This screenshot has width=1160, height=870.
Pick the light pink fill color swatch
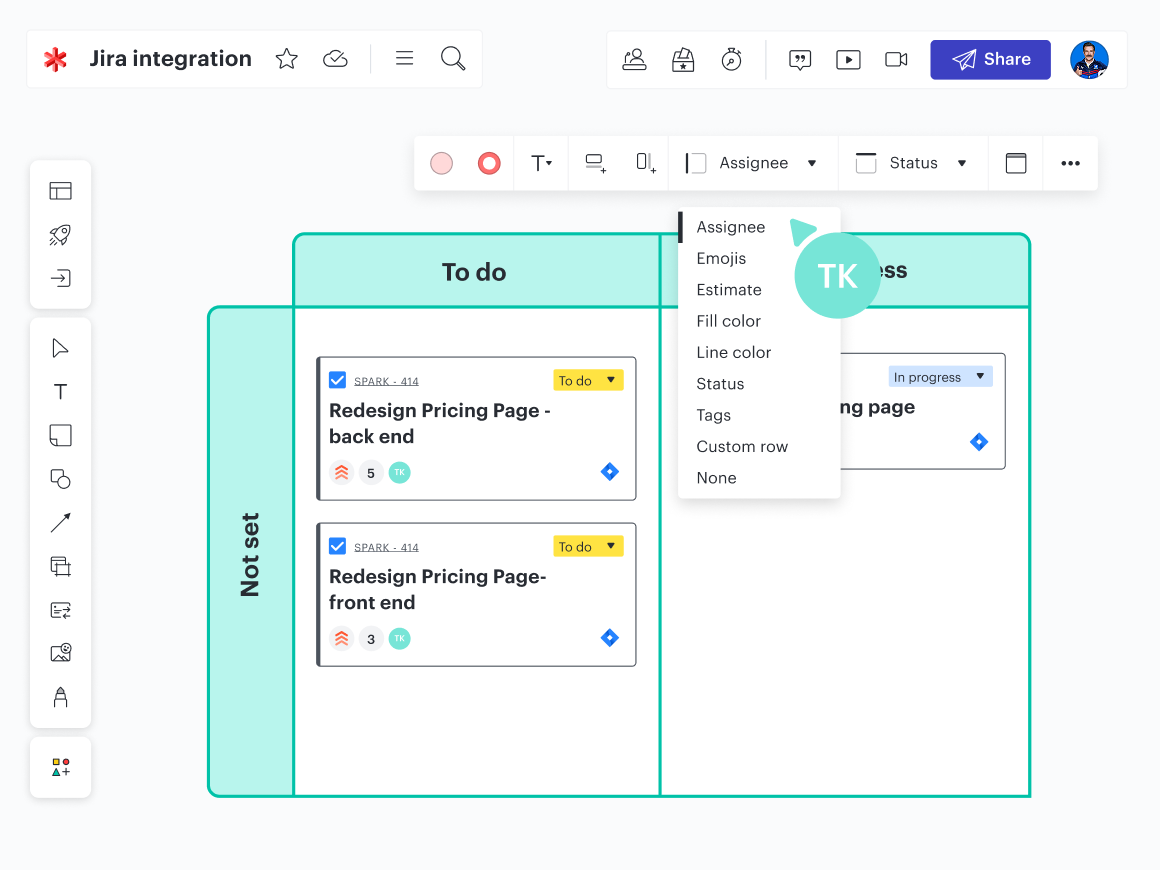pos(441,163)
